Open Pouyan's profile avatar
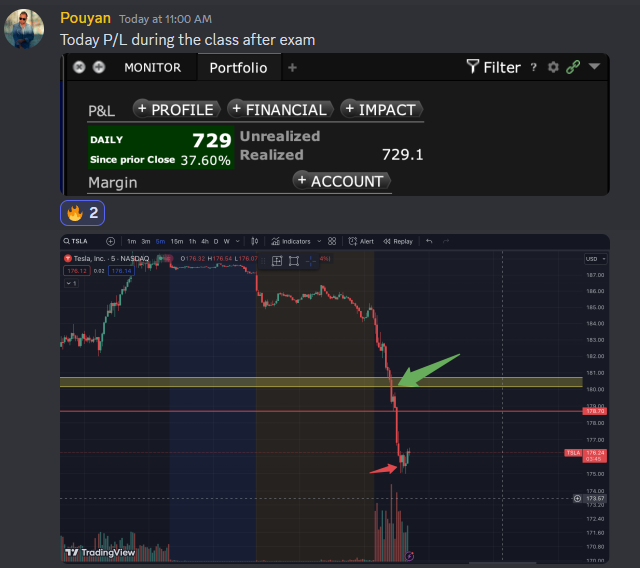The width and height of the screenshot is (640, 568). [x=24, y=29]
